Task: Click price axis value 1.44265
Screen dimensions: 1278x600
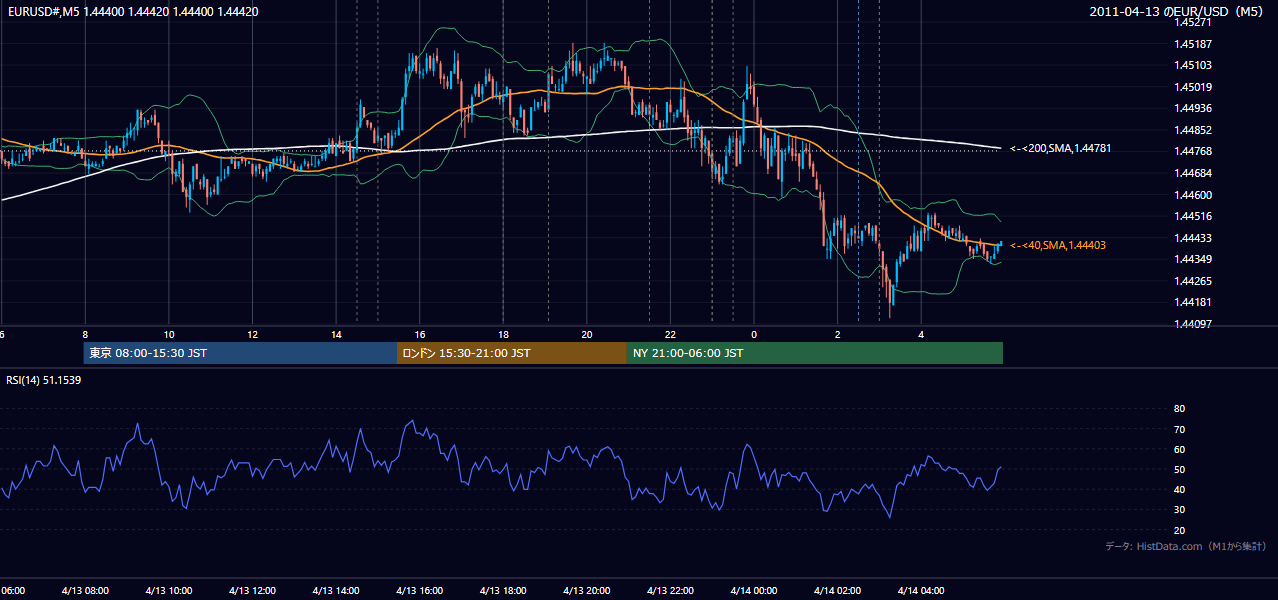Action: click(x=1194, y=281)
